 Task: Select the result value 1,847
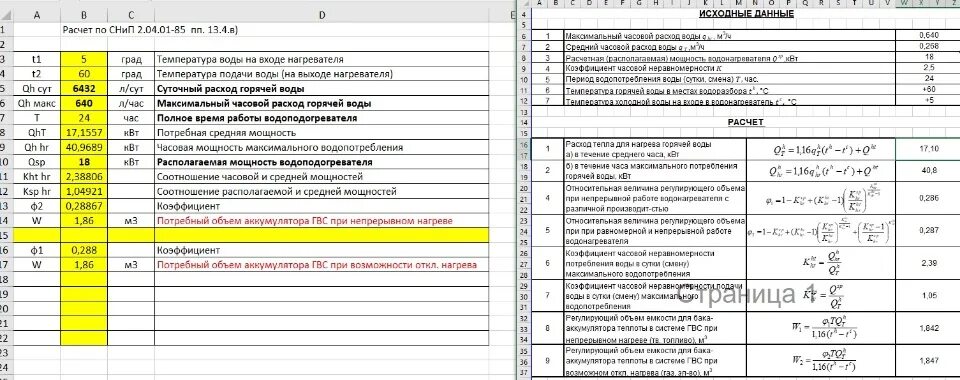(x=929, y=360)
